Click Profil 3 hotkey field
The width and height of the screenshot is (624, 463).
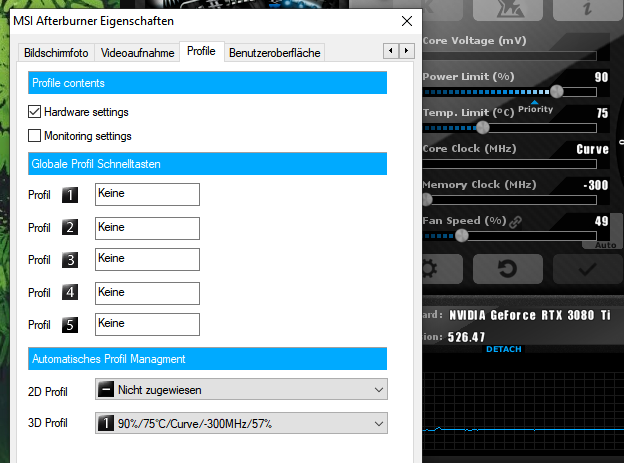147,259
